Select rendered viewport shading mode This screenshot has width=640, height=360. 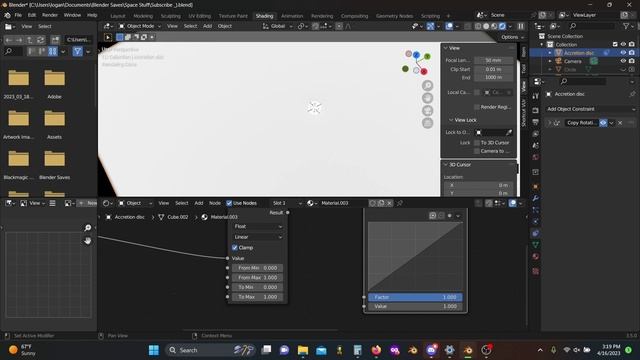(502, 26)
